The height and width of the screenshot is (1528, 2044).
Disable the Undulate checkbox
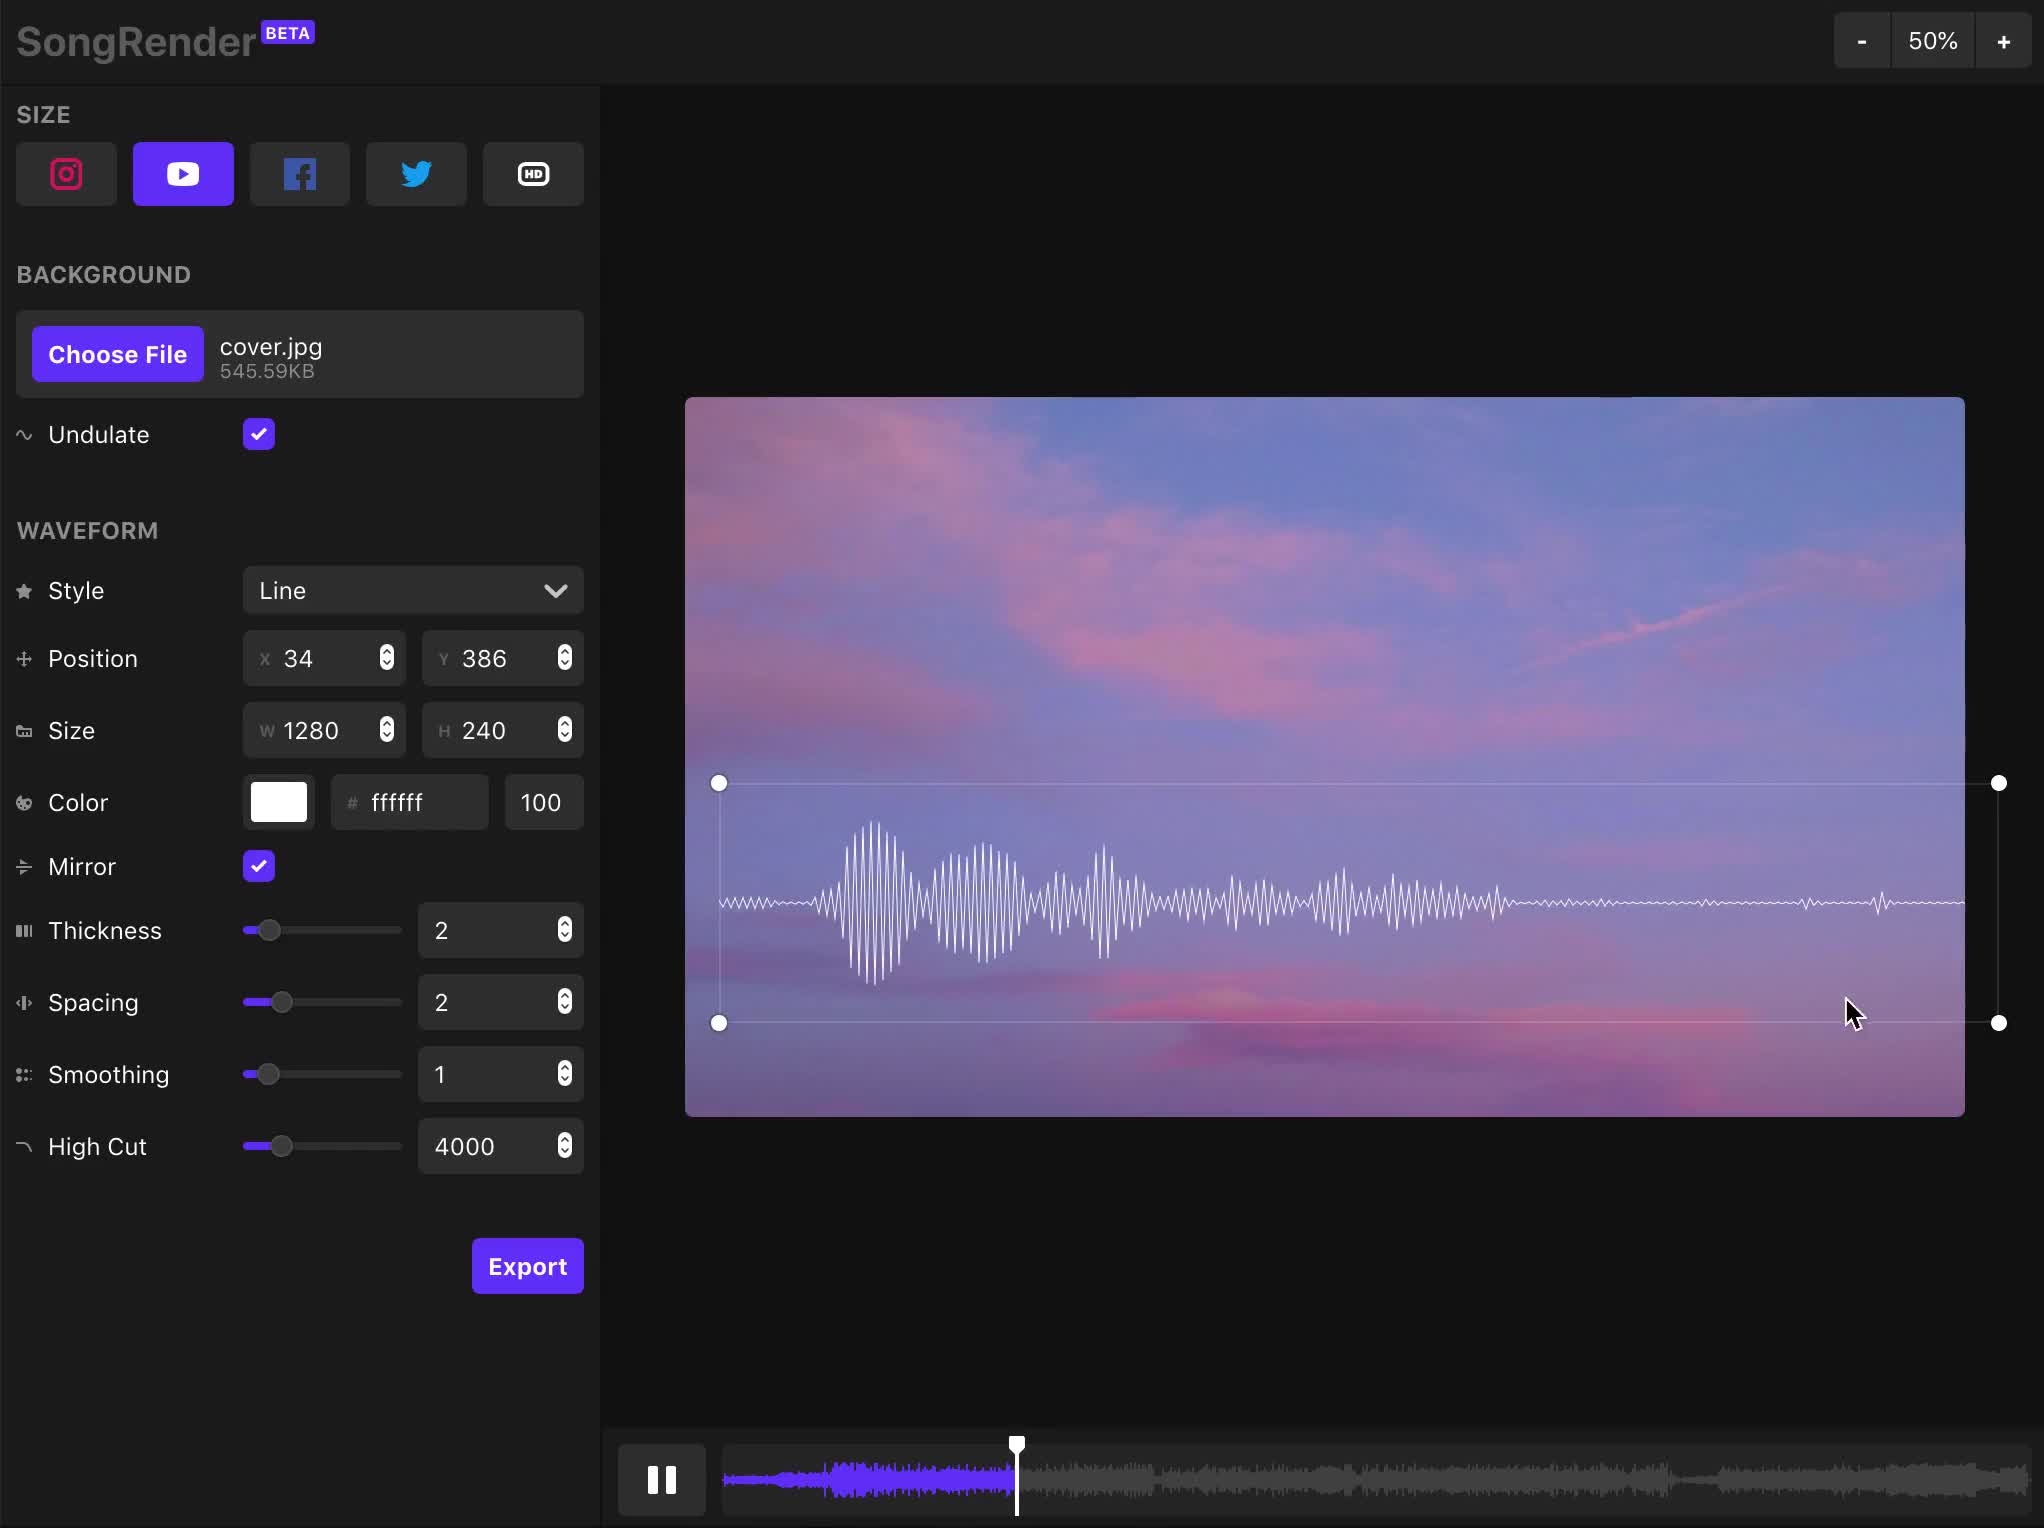(258, 434)
